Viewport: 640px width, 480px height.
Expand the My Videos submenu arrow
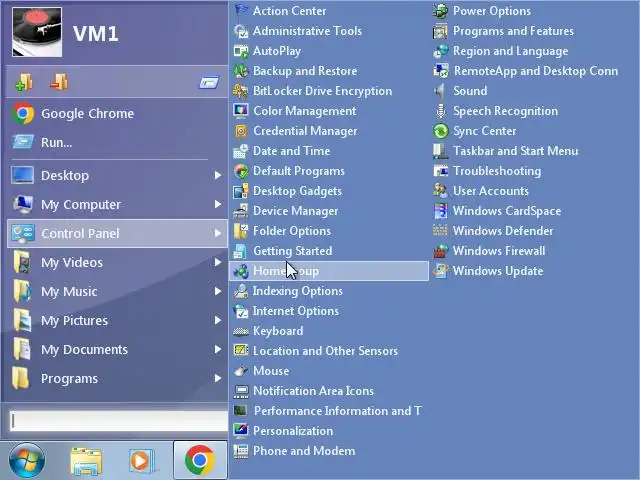(x=218, y=262)
